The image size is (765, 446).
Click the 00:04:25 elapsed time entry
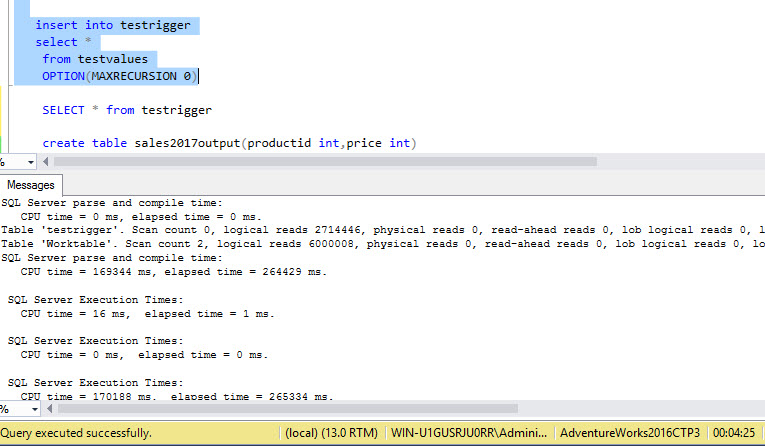coord(734,433)
